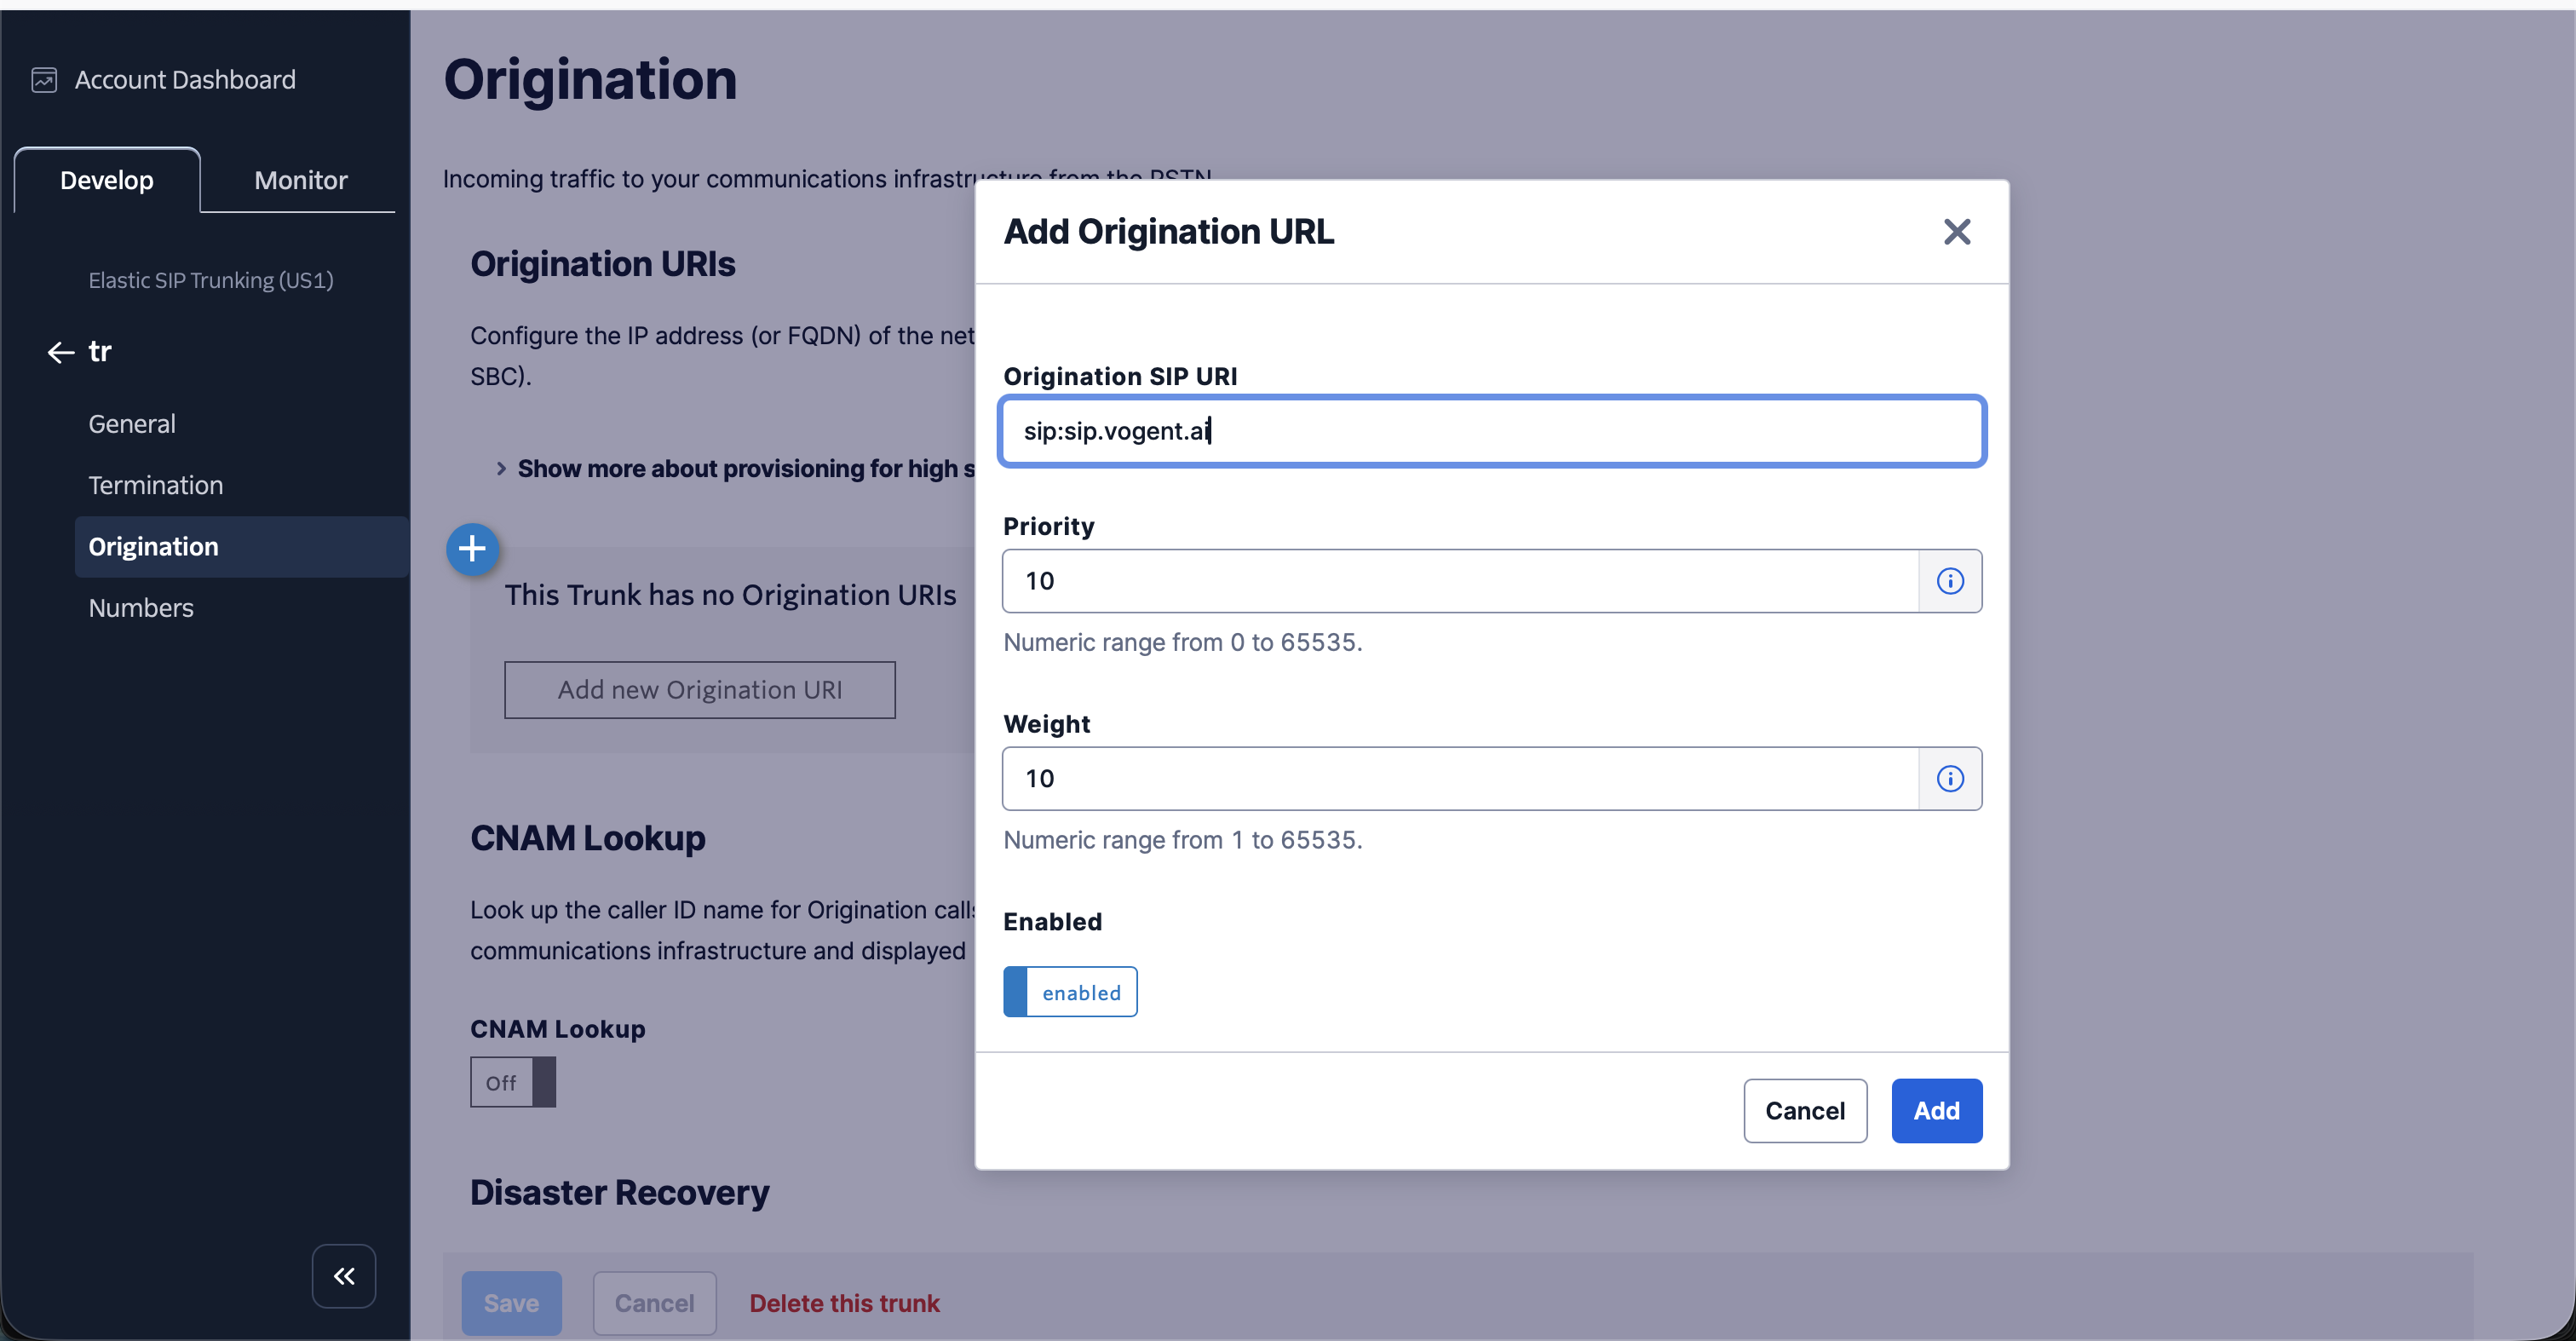The height and width of the screenshot is (1341, 2576).
Task: Toggle the CNAM Lookup Off switch
Action: pos(512,1082)
